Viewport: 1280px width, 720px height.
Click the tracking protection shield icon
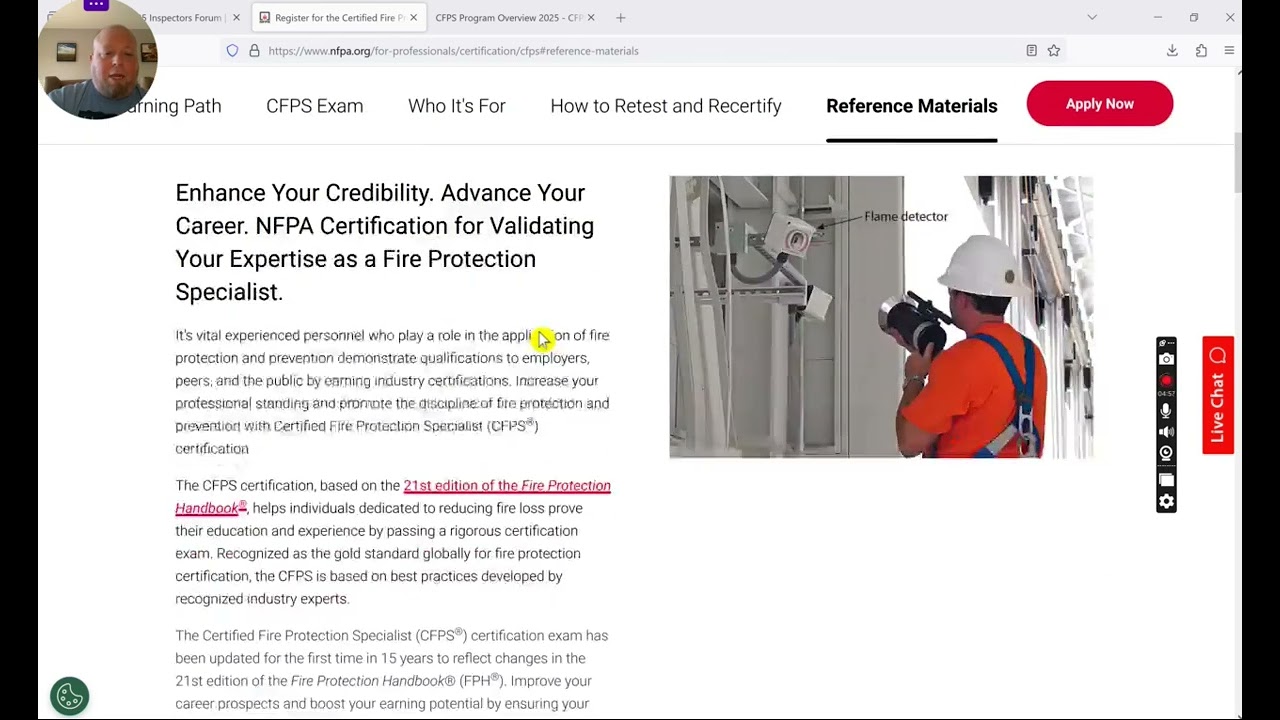pos(232,51)
